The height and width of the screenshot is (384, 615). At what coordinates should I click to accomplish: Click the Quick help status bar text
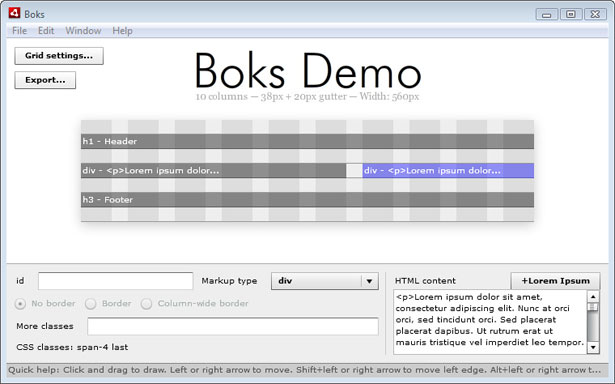304,370
